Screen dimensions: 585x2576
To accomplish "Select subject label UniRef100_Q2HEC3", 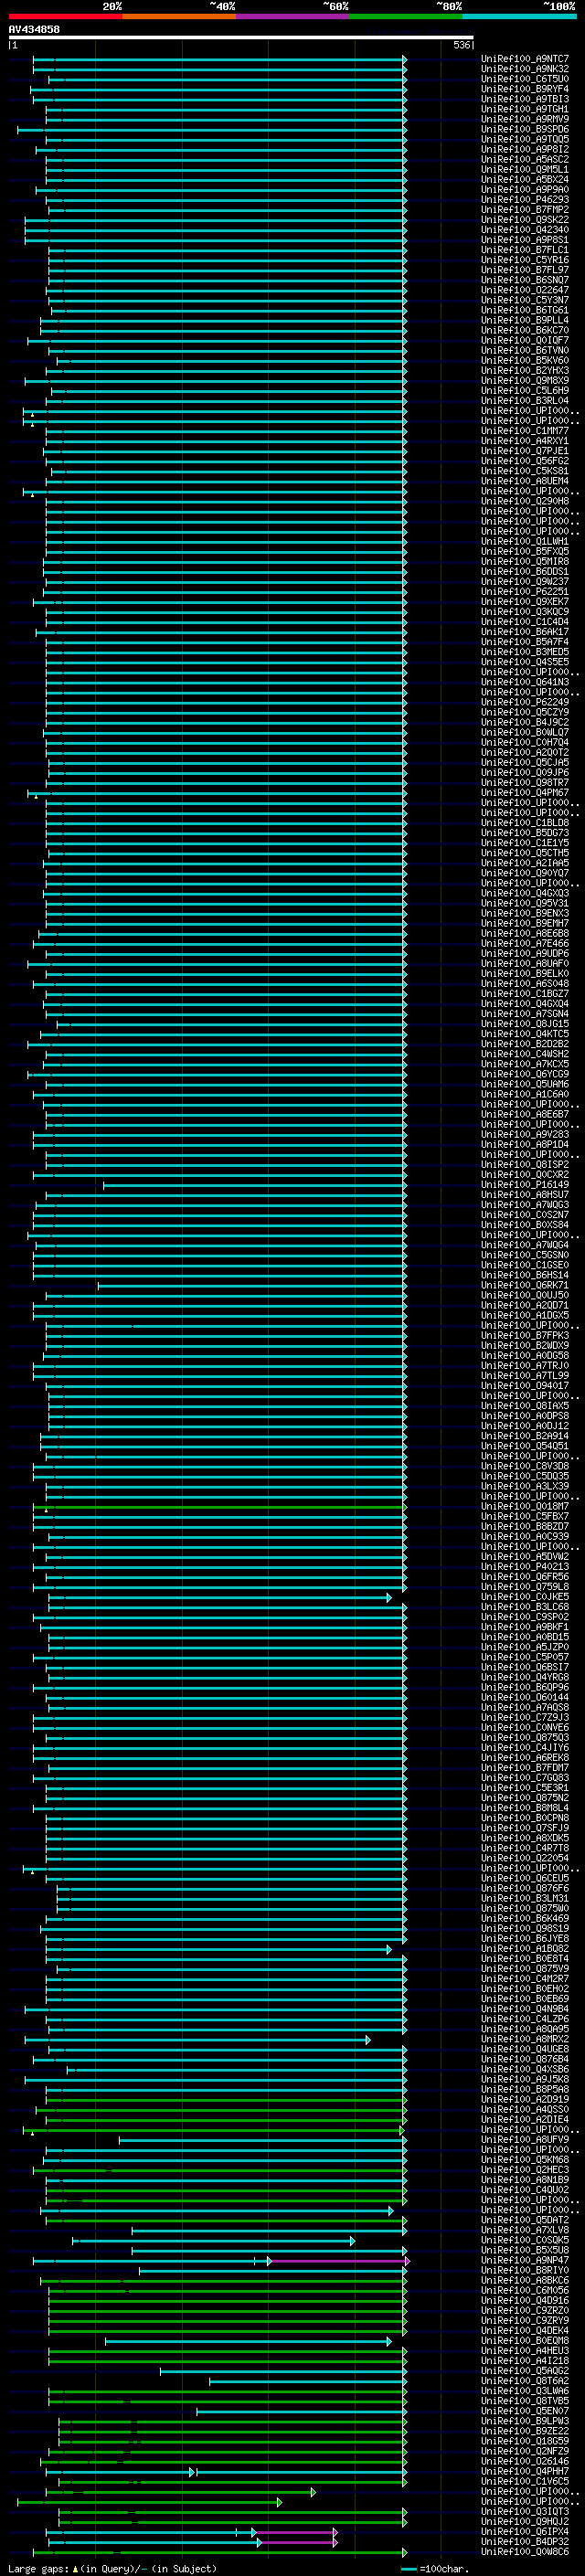I will pos(525,2169).
